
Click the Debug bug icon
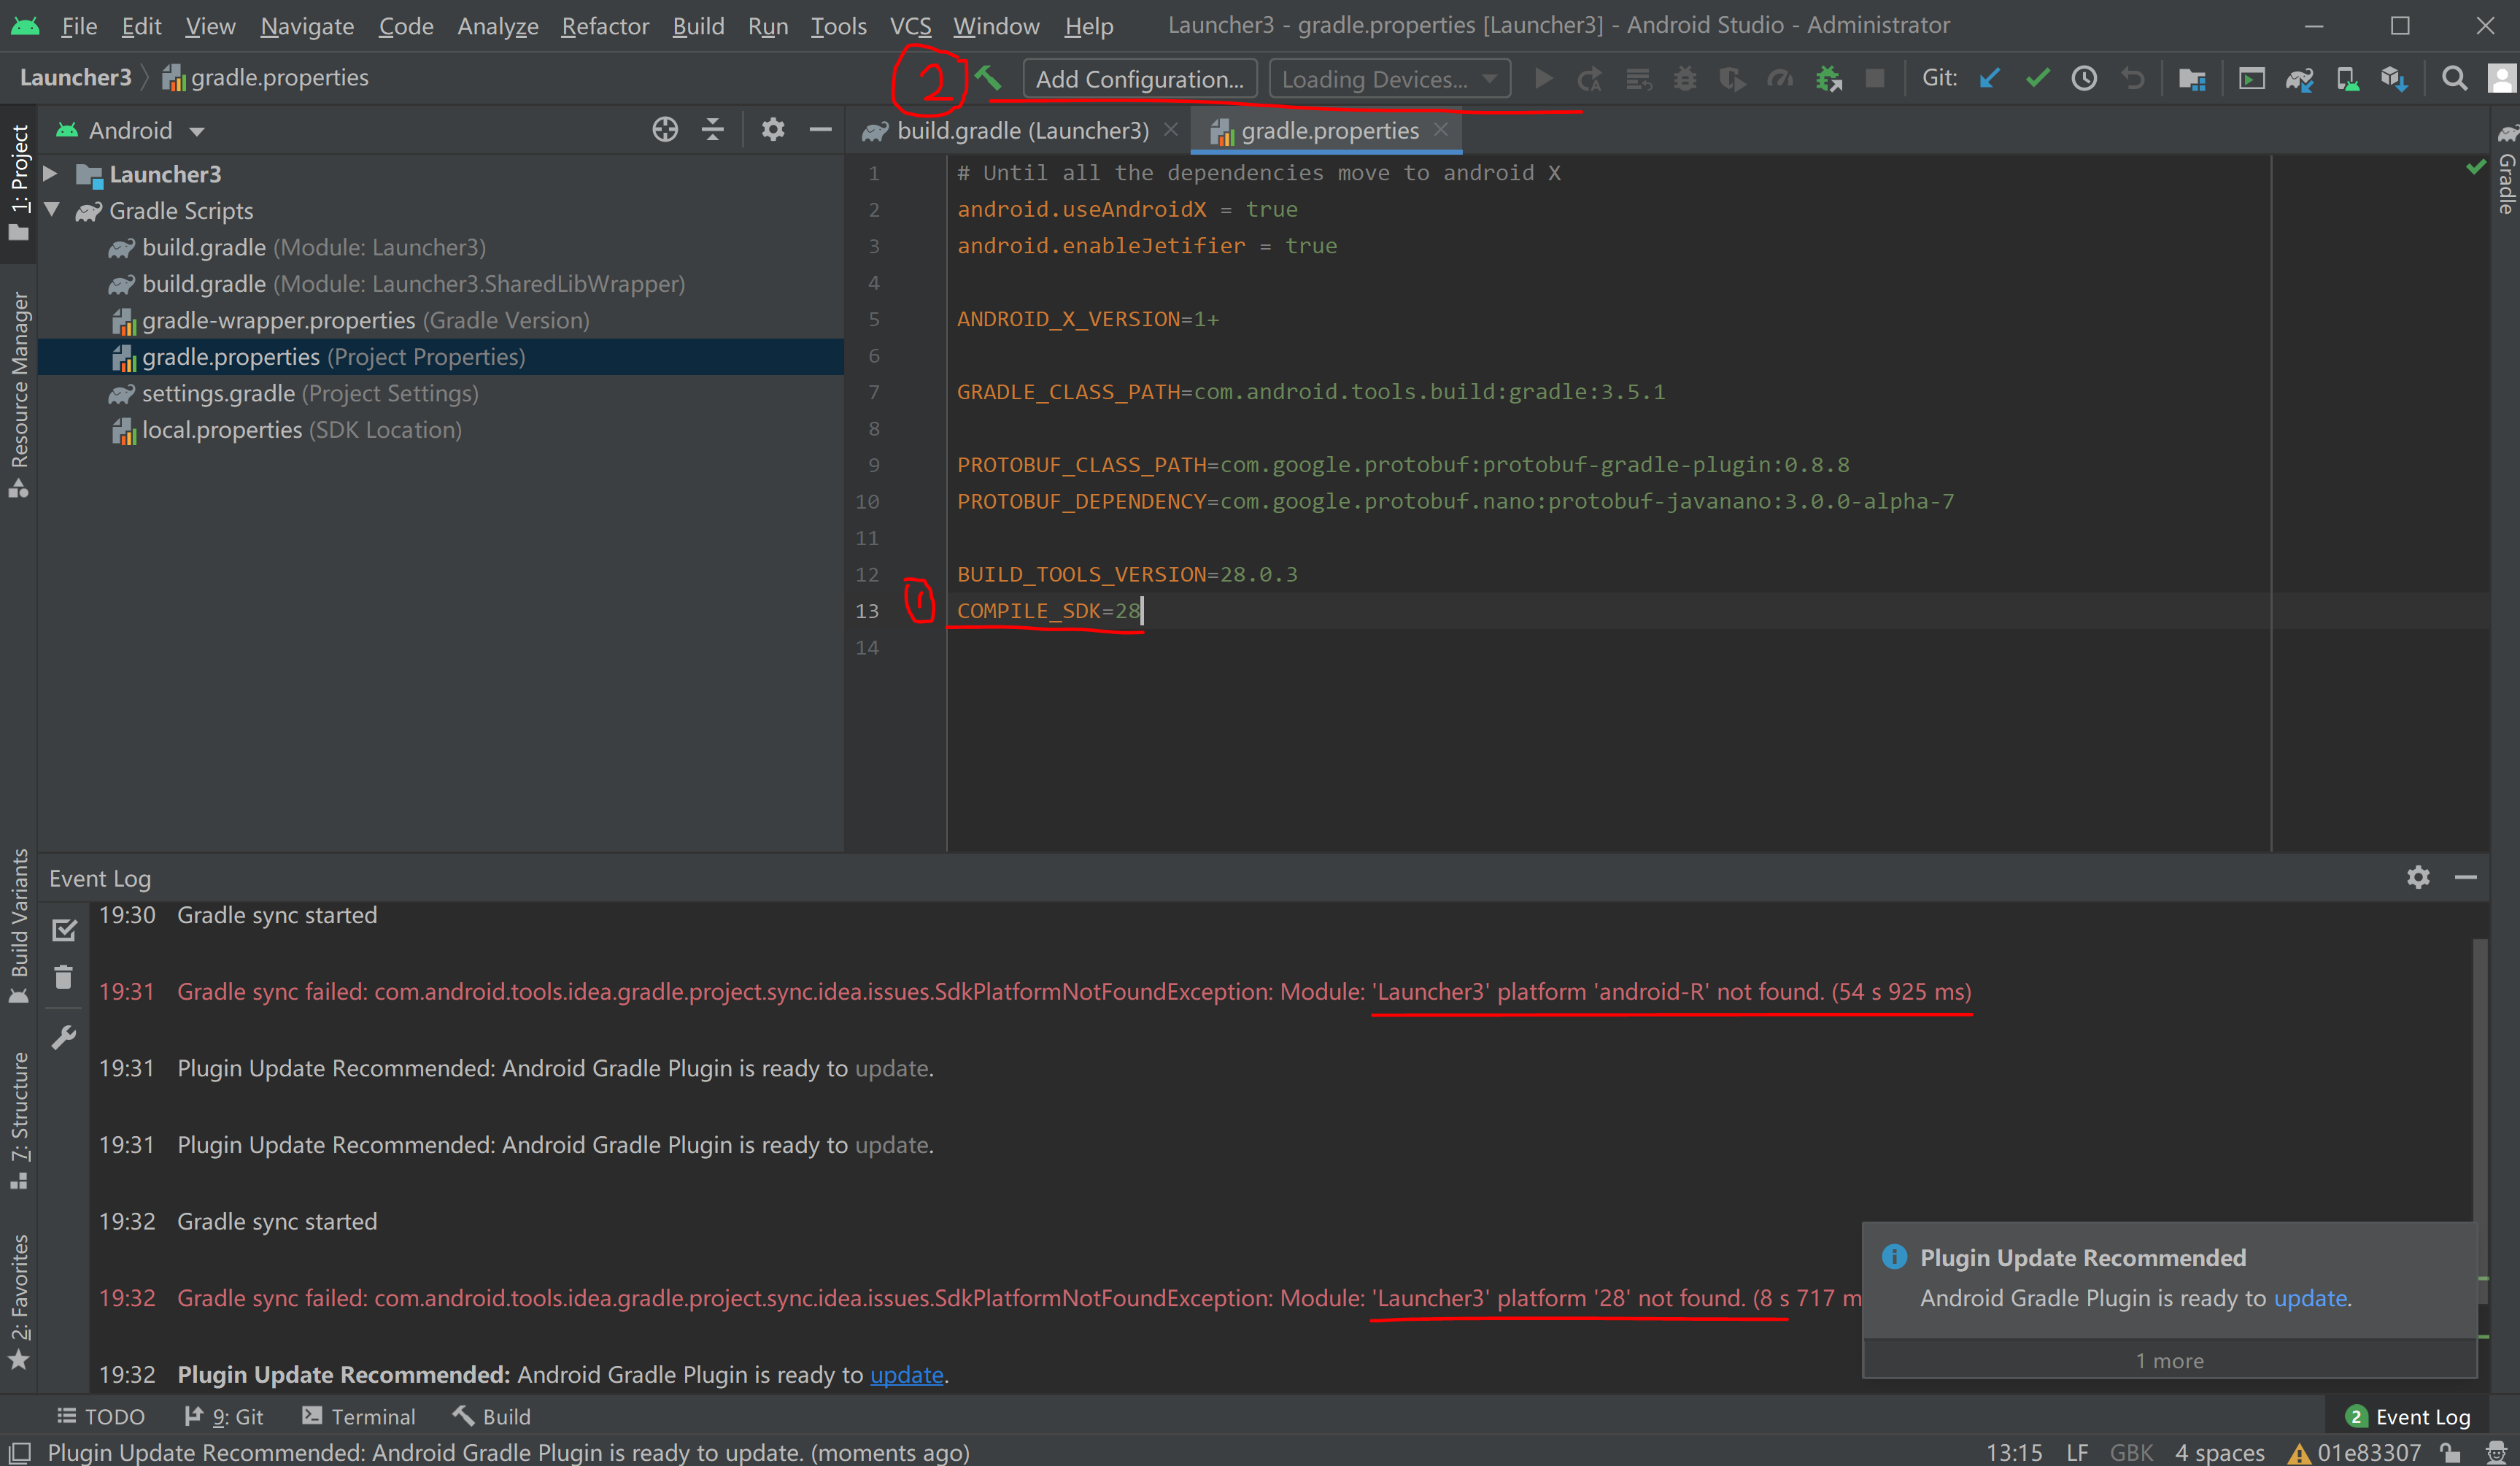pos(1685,78)
